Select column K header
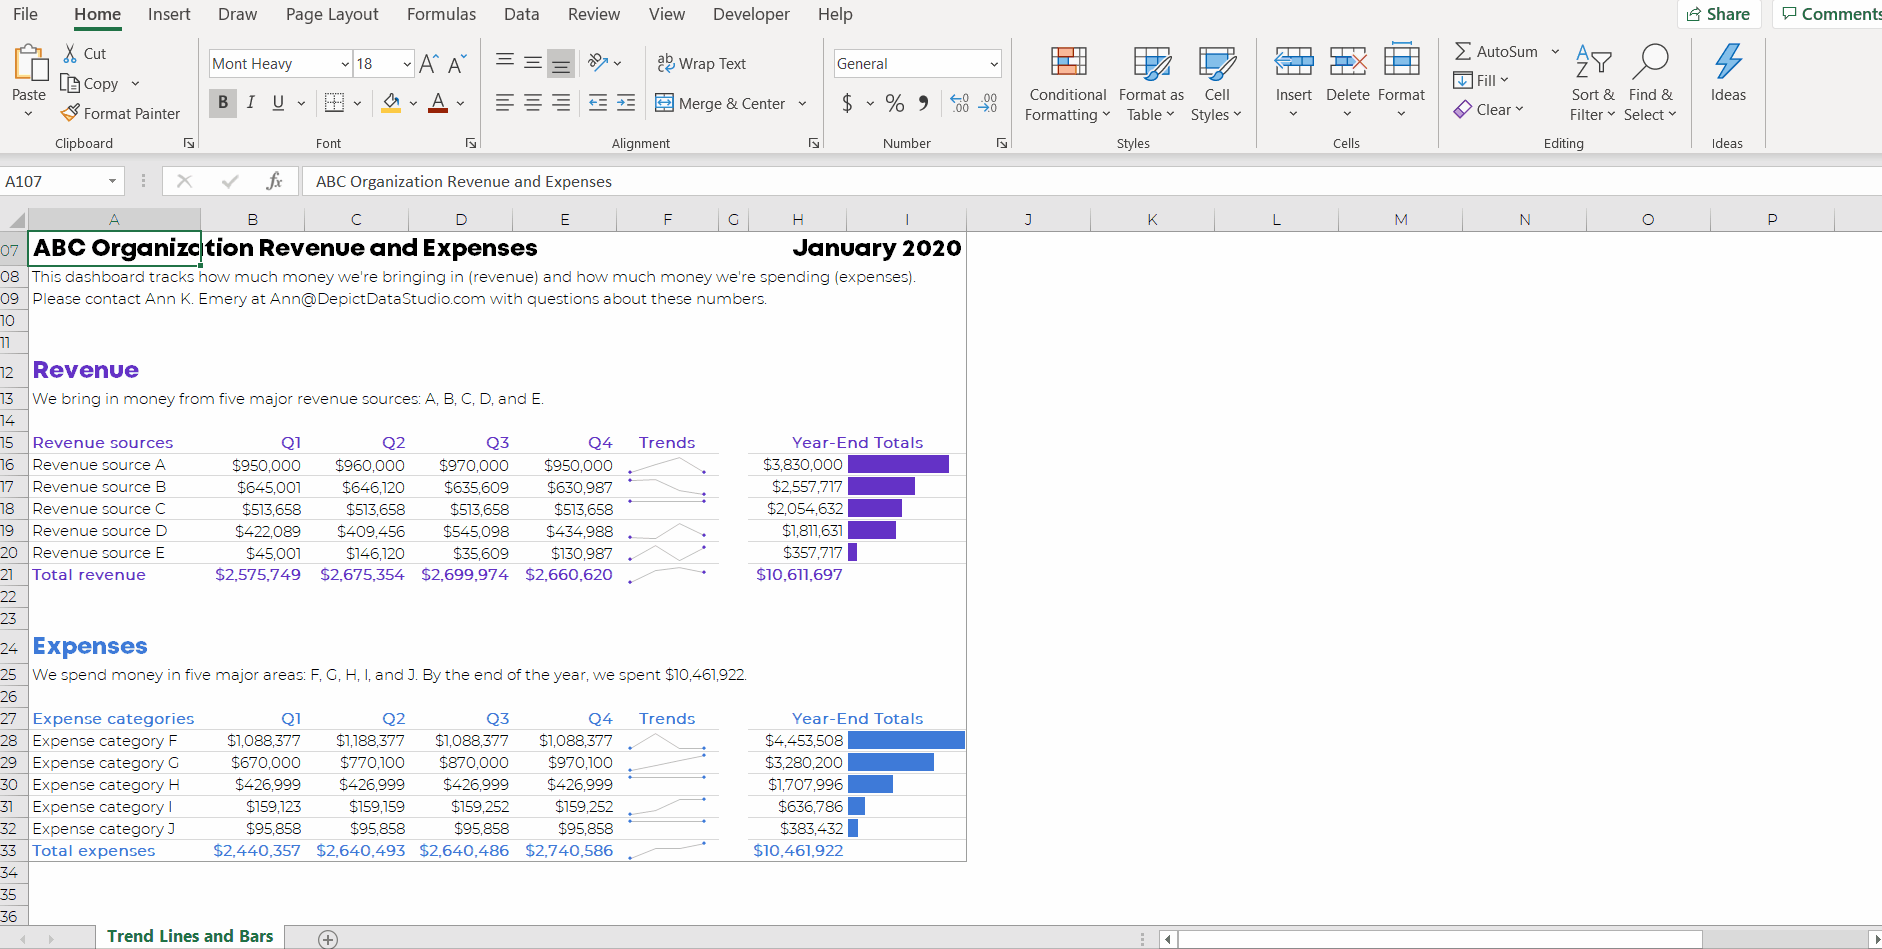Image resolution: width=1882 pixels, height=949 pixels. pos(1152,220)
